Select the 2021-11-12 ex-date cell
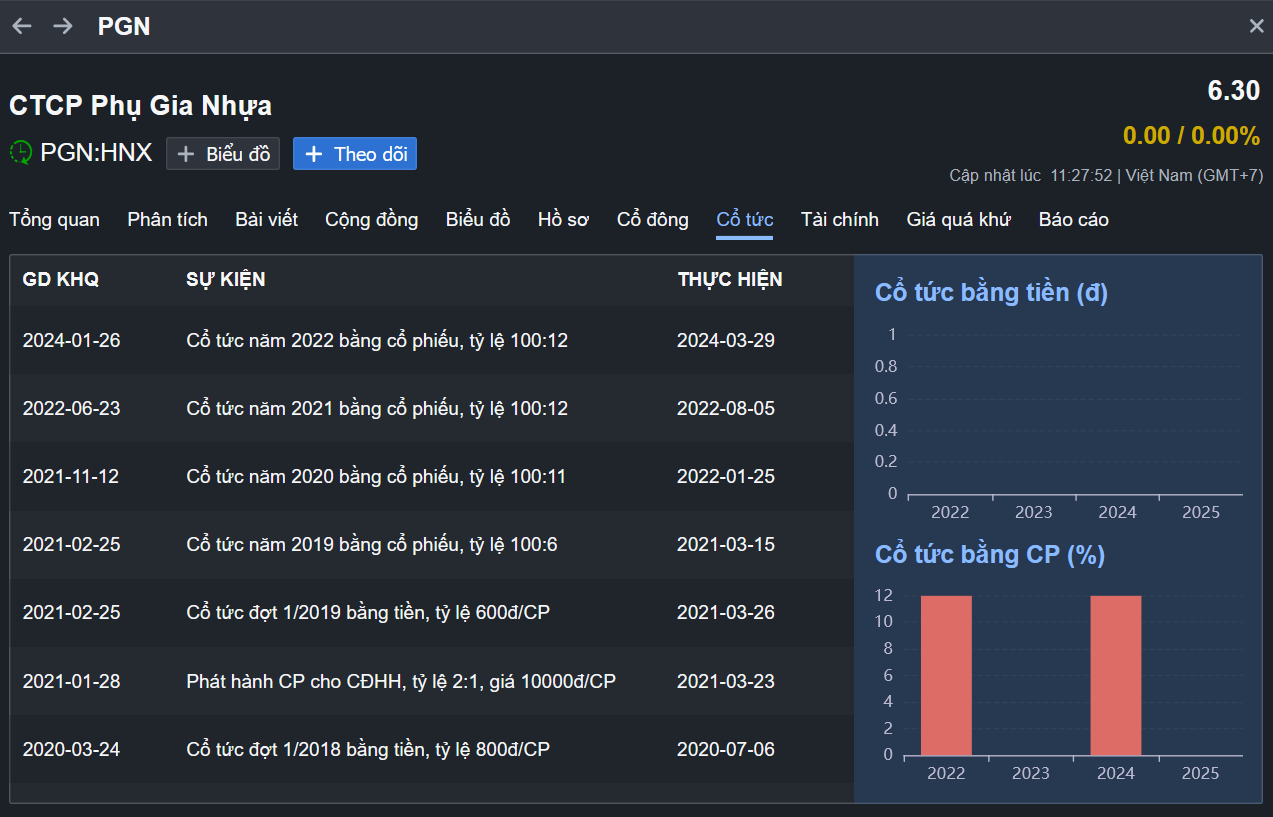The height and width of the screenshot is (817, 1273). (x=71, y=476)
